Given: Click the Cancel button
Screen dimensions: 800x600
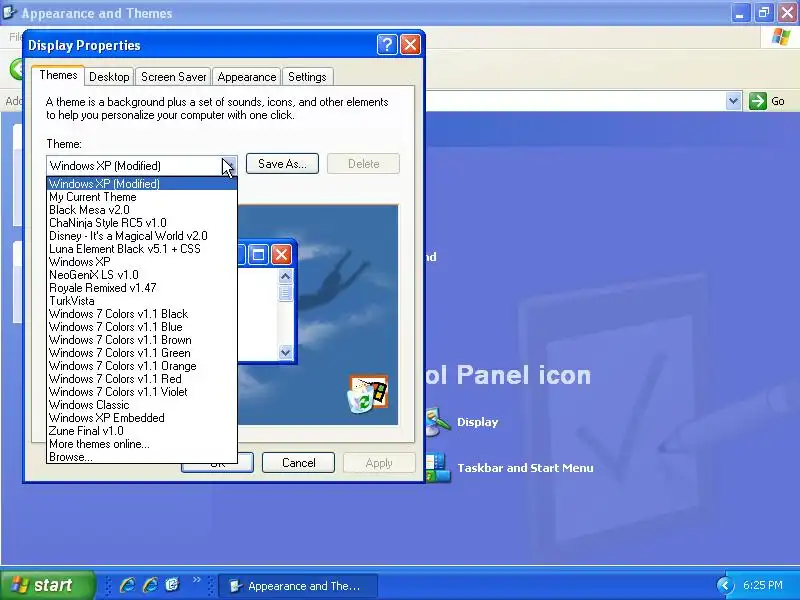Looking at the screenshot, I should (298, 463).
